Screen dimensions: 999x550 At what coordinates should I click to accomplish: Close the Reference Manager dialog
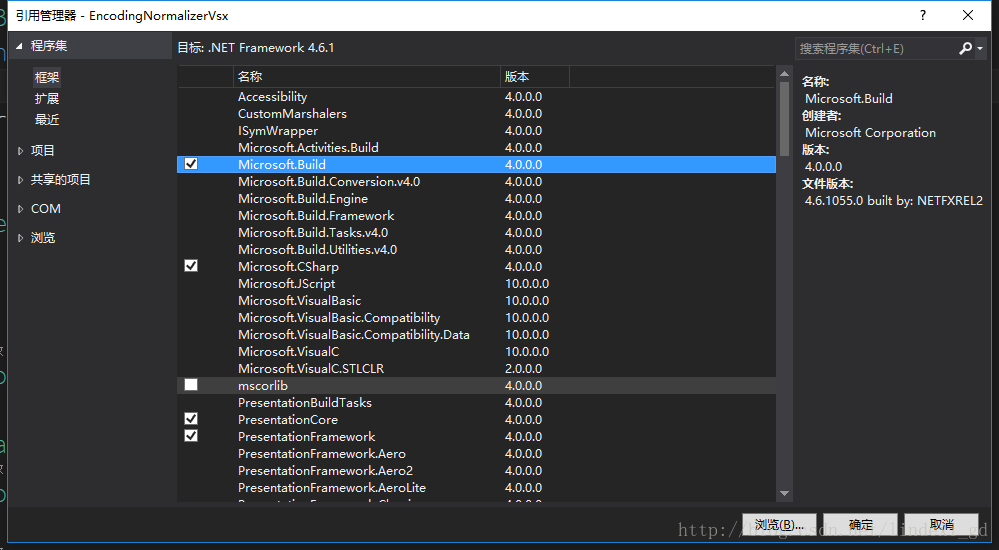tap(968, 15)
